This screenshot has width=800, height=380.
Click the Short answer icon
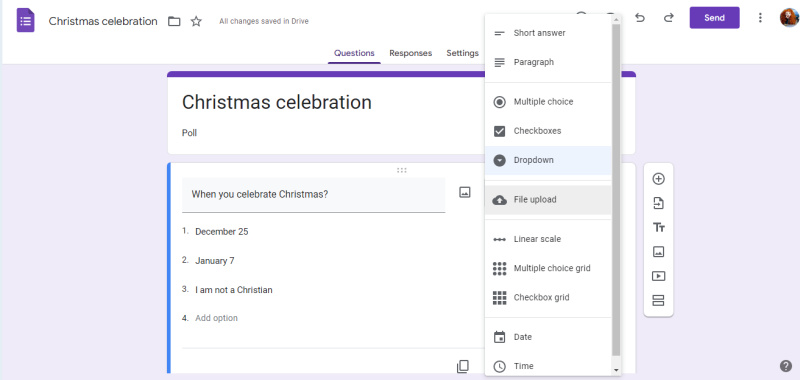499,33
